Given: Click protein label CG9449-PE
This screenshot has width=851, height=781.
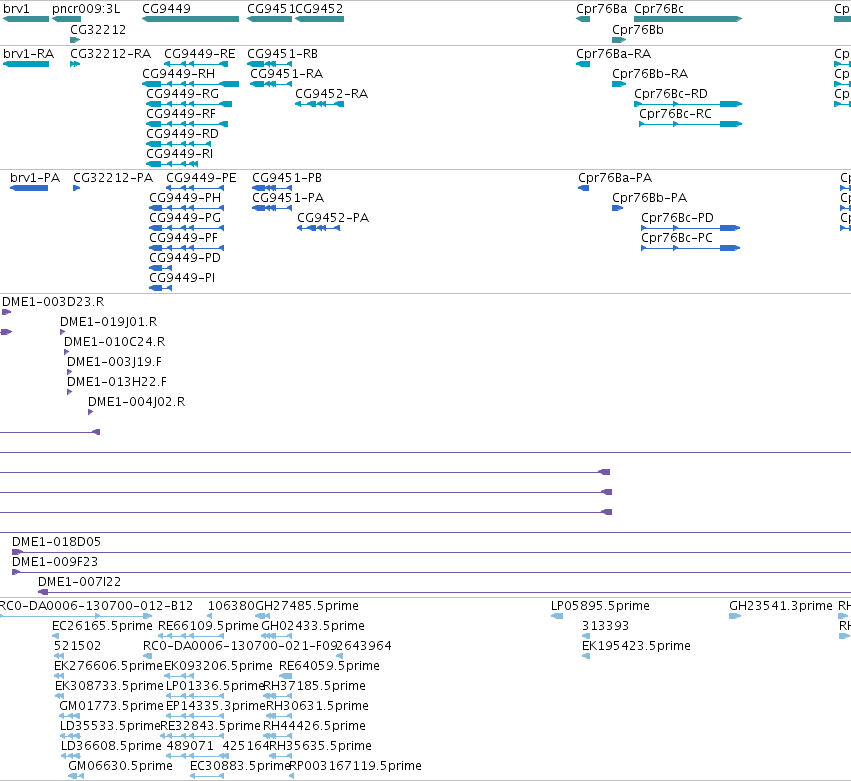Looking at the screenshot, I should tap(201, 177).
